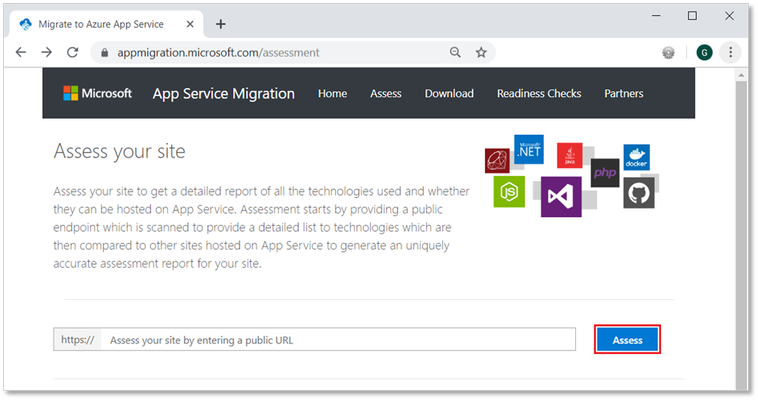Minimize the browser window
Image resolution: width=758 pixels, height=400 pixels.
656,16
